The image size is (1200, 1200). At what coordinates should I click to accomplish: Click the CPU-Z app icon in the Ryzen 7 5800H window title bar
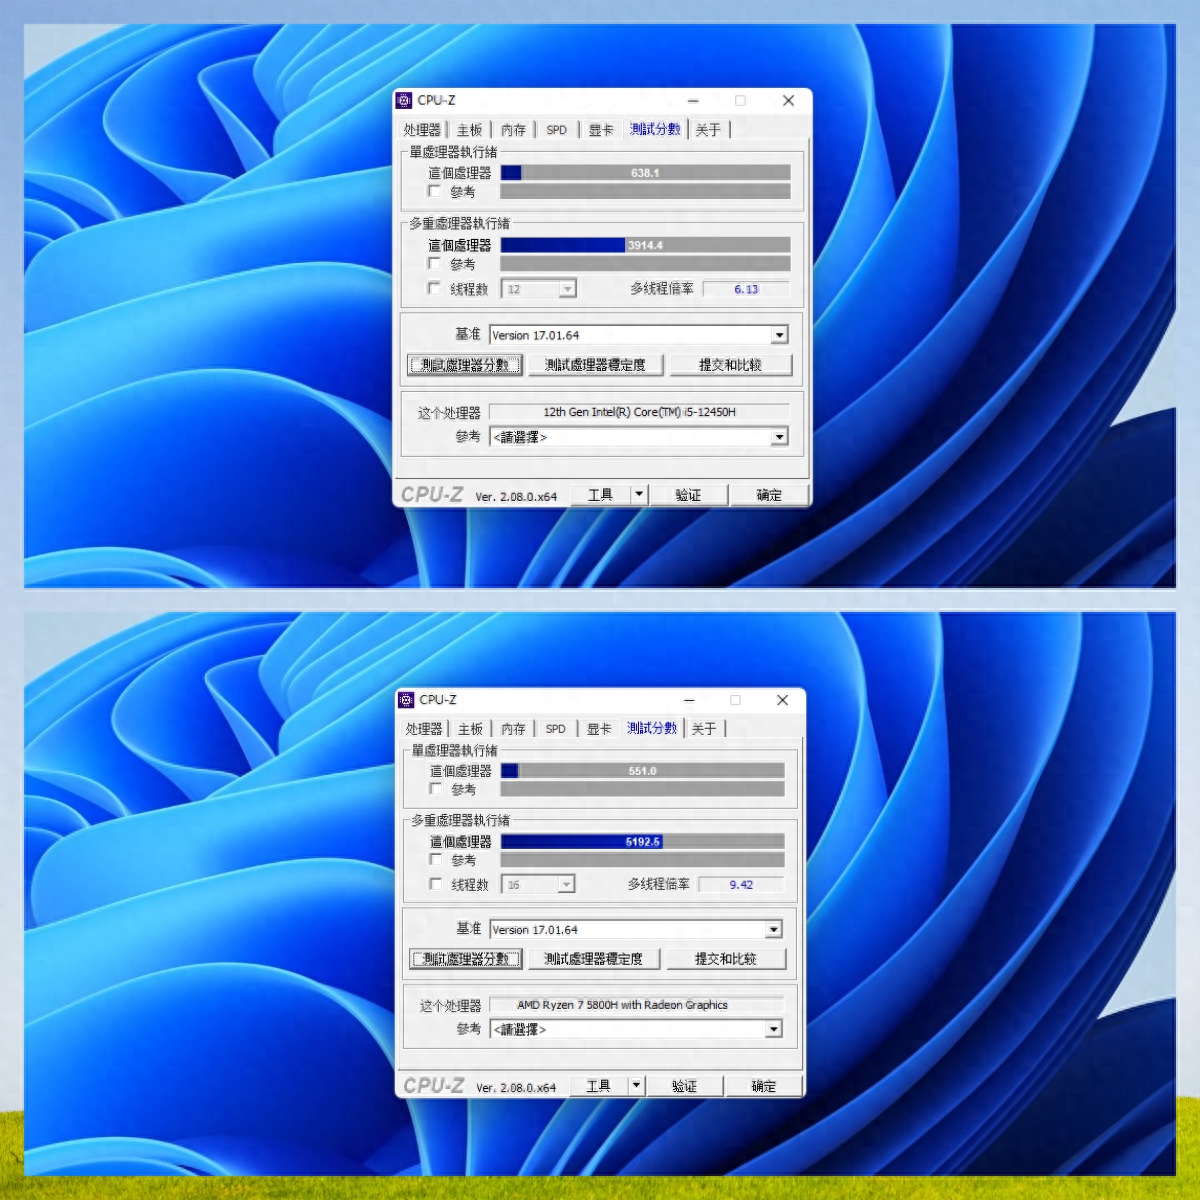(406, 700)
